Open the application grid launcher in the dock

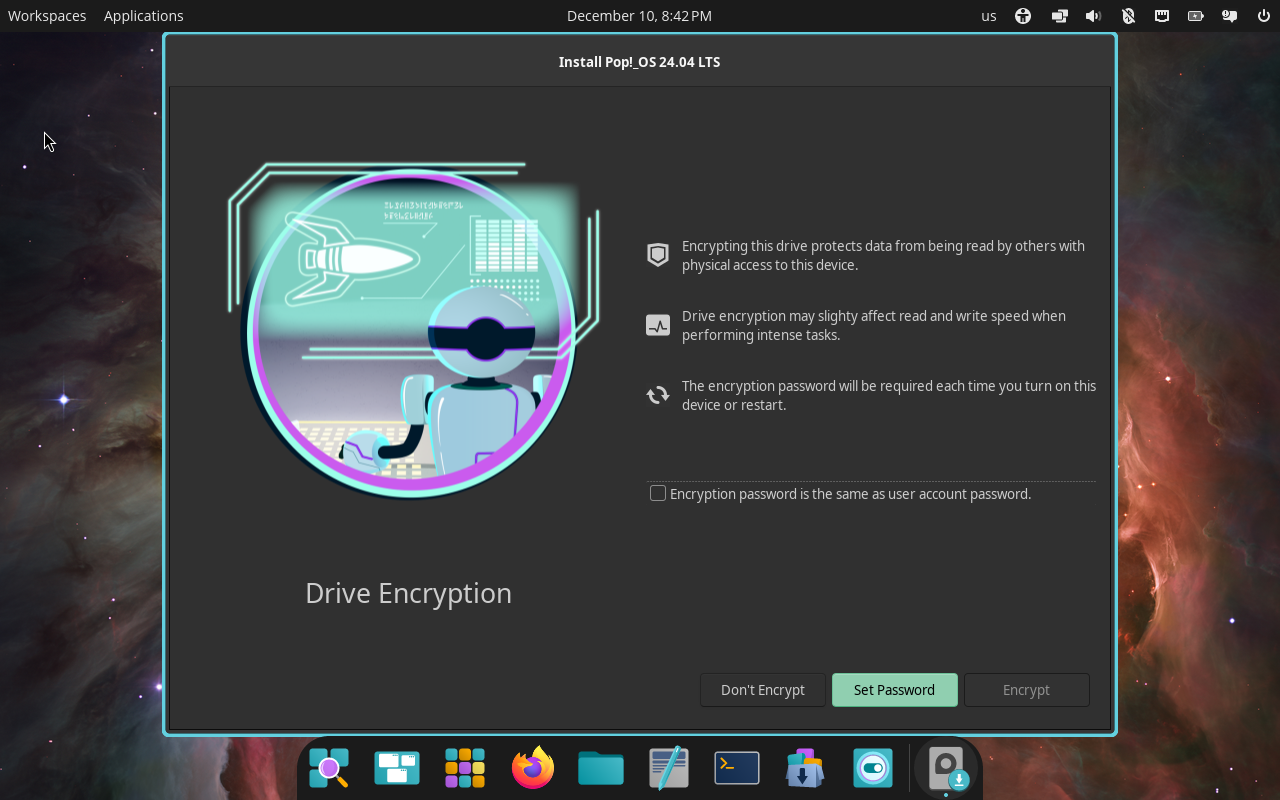pos(464,768)
